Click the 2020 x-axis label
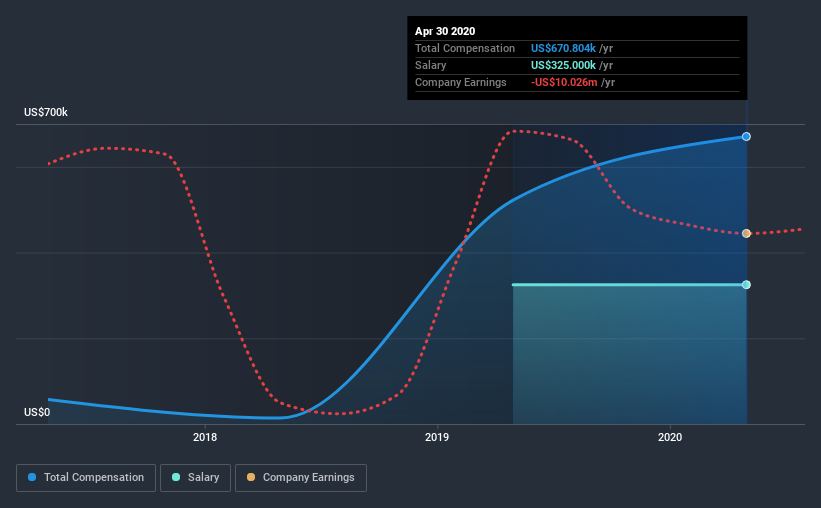This screenshot has width=821, height=508. 670,437
